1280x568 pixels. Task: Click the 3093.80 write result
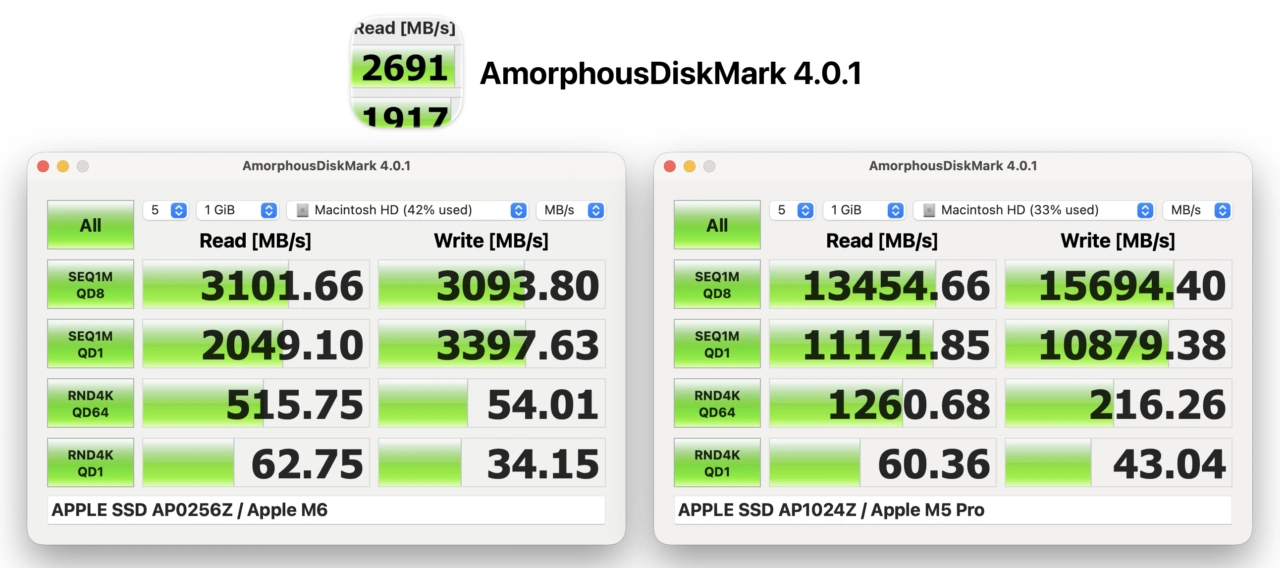[492, 285]
